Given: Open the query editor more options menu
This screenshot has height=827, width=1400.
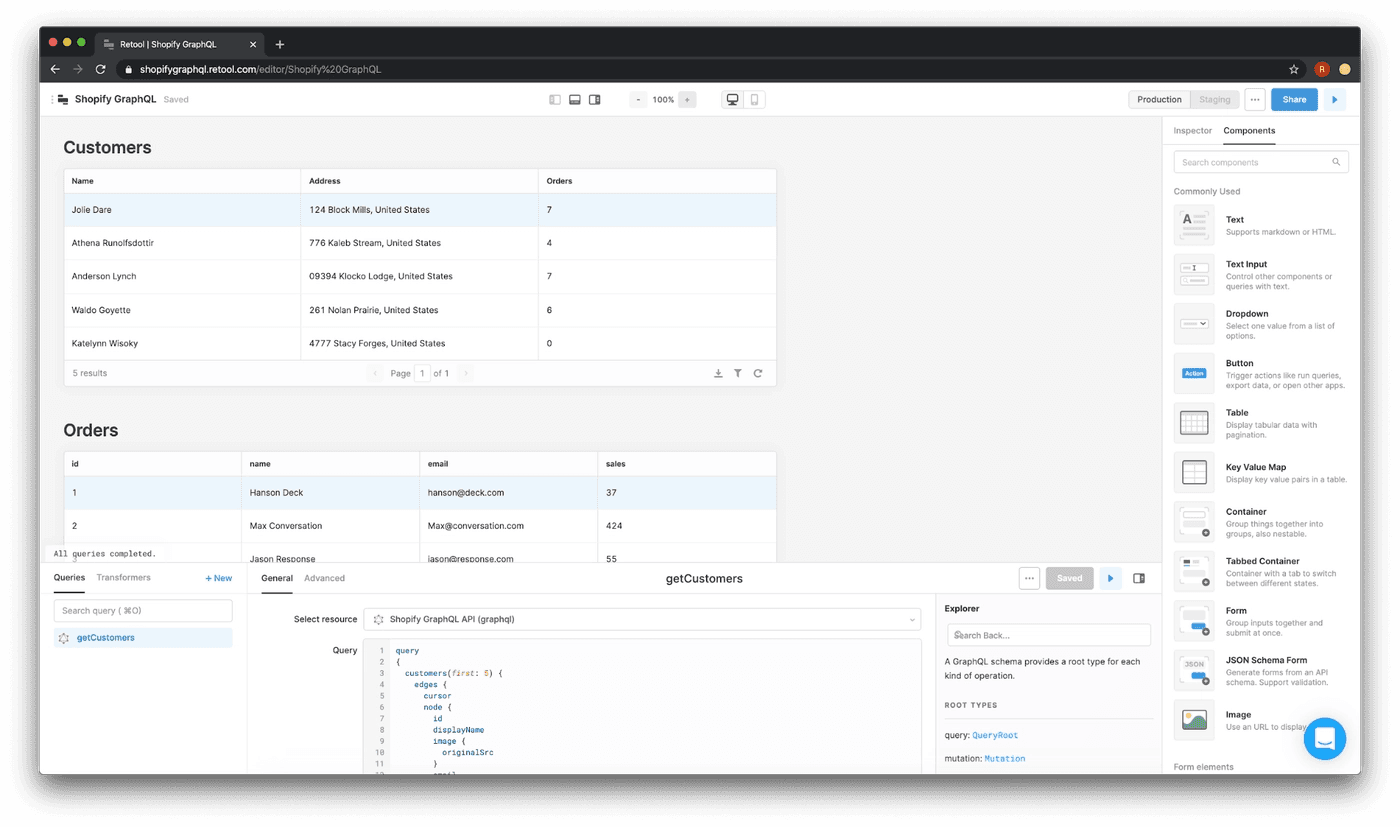Looking at the screenshot, I should click(x=1029, y=578).
